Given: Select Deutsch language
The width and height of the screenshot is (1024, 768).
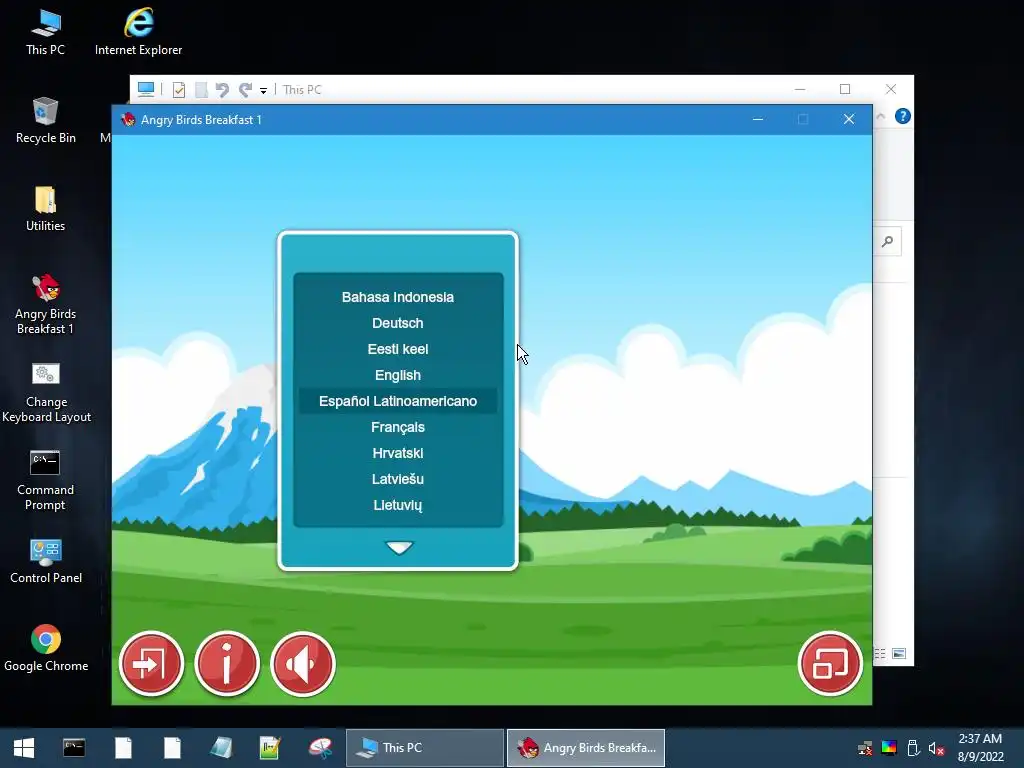Looking at the screenshot, I should click(398, 323).
